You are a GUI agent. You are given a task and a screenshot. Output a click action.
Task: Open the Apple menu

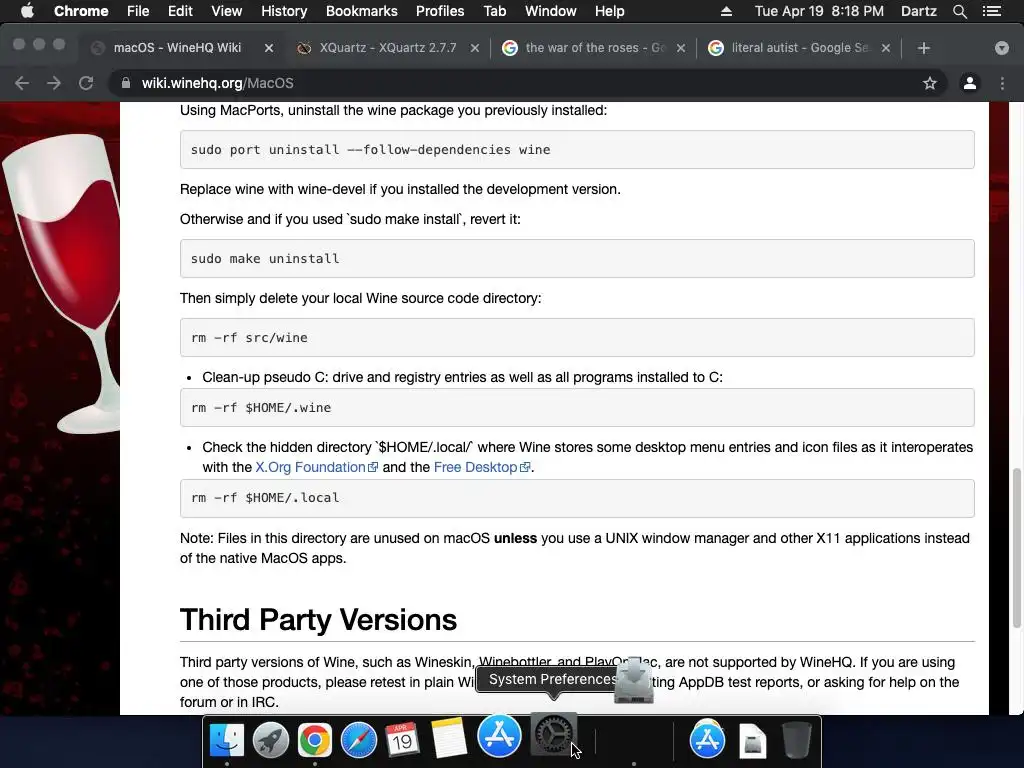tap(27, 11)
